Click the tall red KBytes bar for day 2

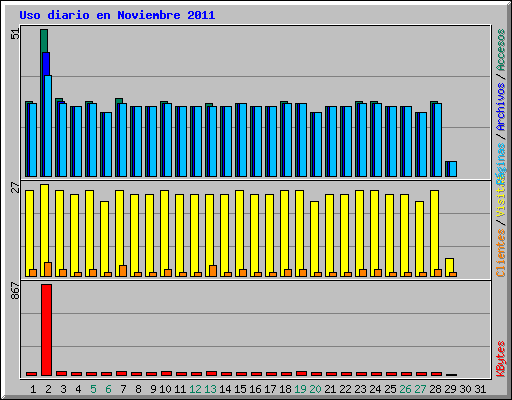pos(46,330)
